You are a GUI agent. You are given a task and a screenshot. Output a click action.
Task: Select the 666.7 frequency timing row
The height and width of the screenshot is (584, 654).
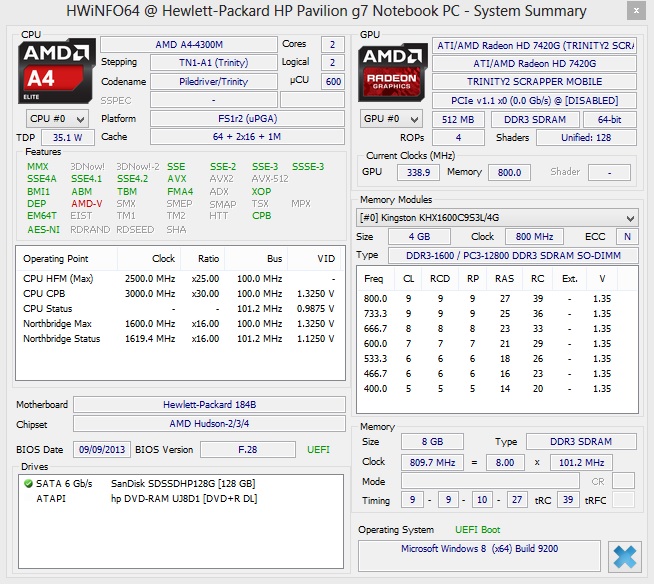(496, 329)
